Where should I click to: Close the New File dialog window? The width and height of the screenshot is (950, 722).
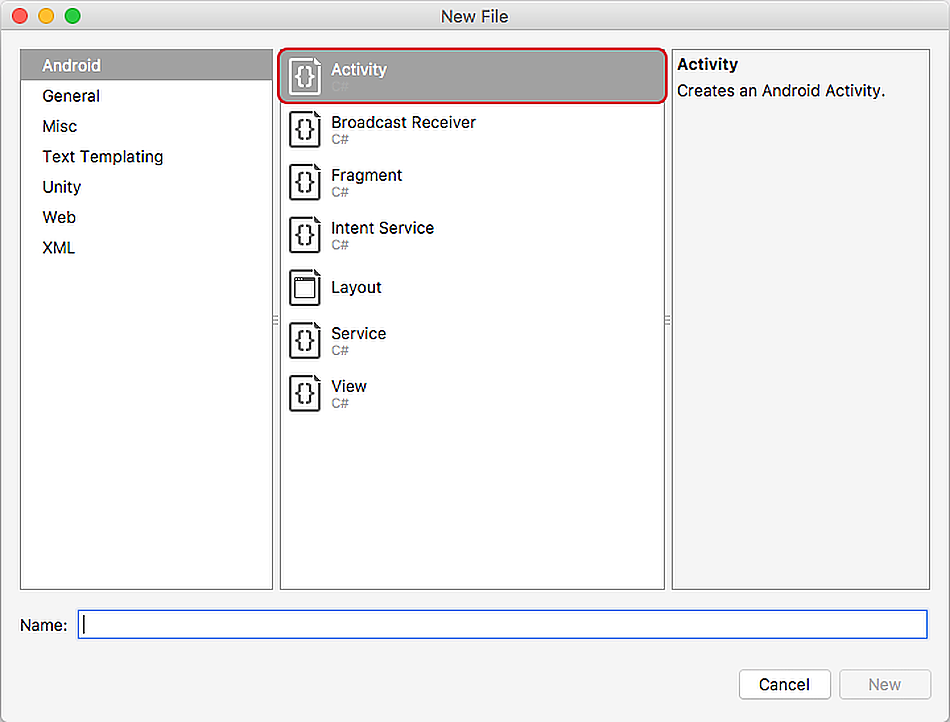point(20,17)
